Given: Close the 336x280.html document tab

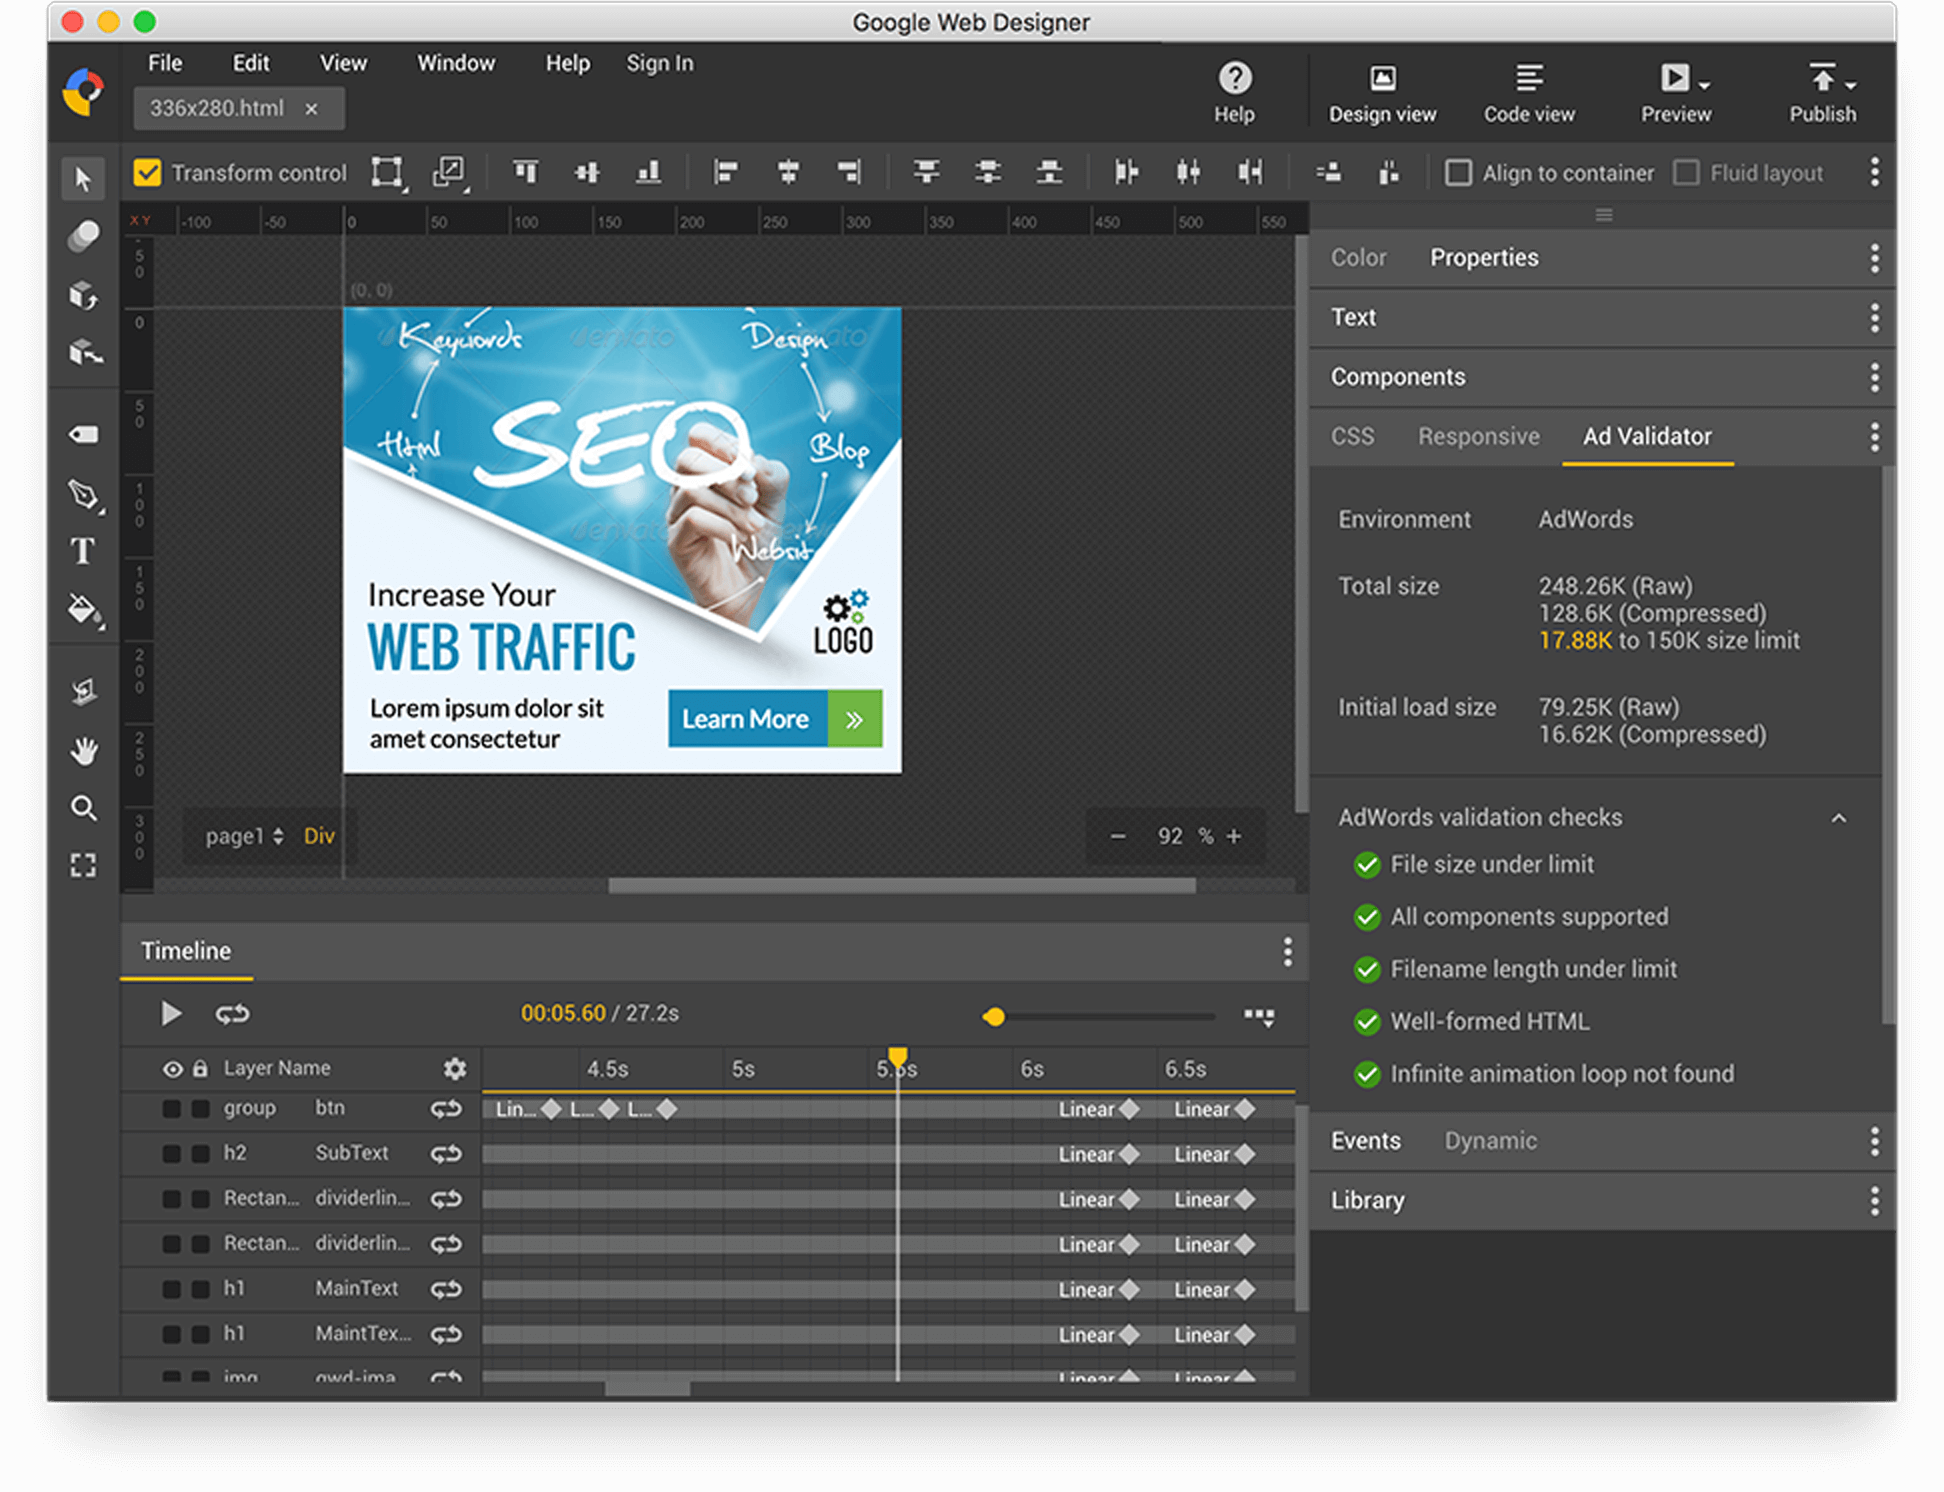Looking at the screenshot, I should [312, 109].
